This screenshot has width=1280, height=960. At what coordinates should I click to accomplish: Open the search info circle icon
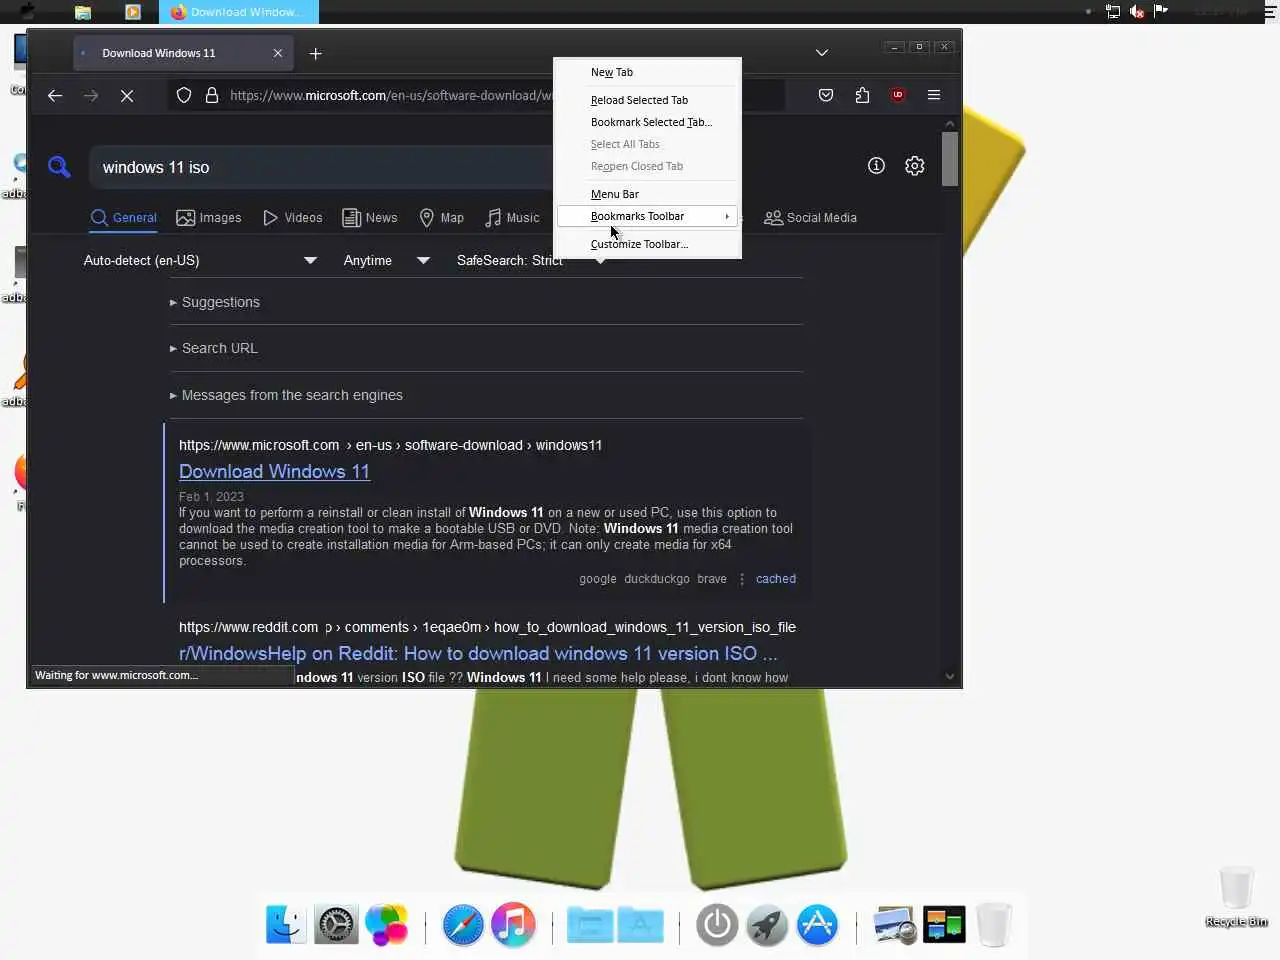pyautogui.click(x=876, y=166)
